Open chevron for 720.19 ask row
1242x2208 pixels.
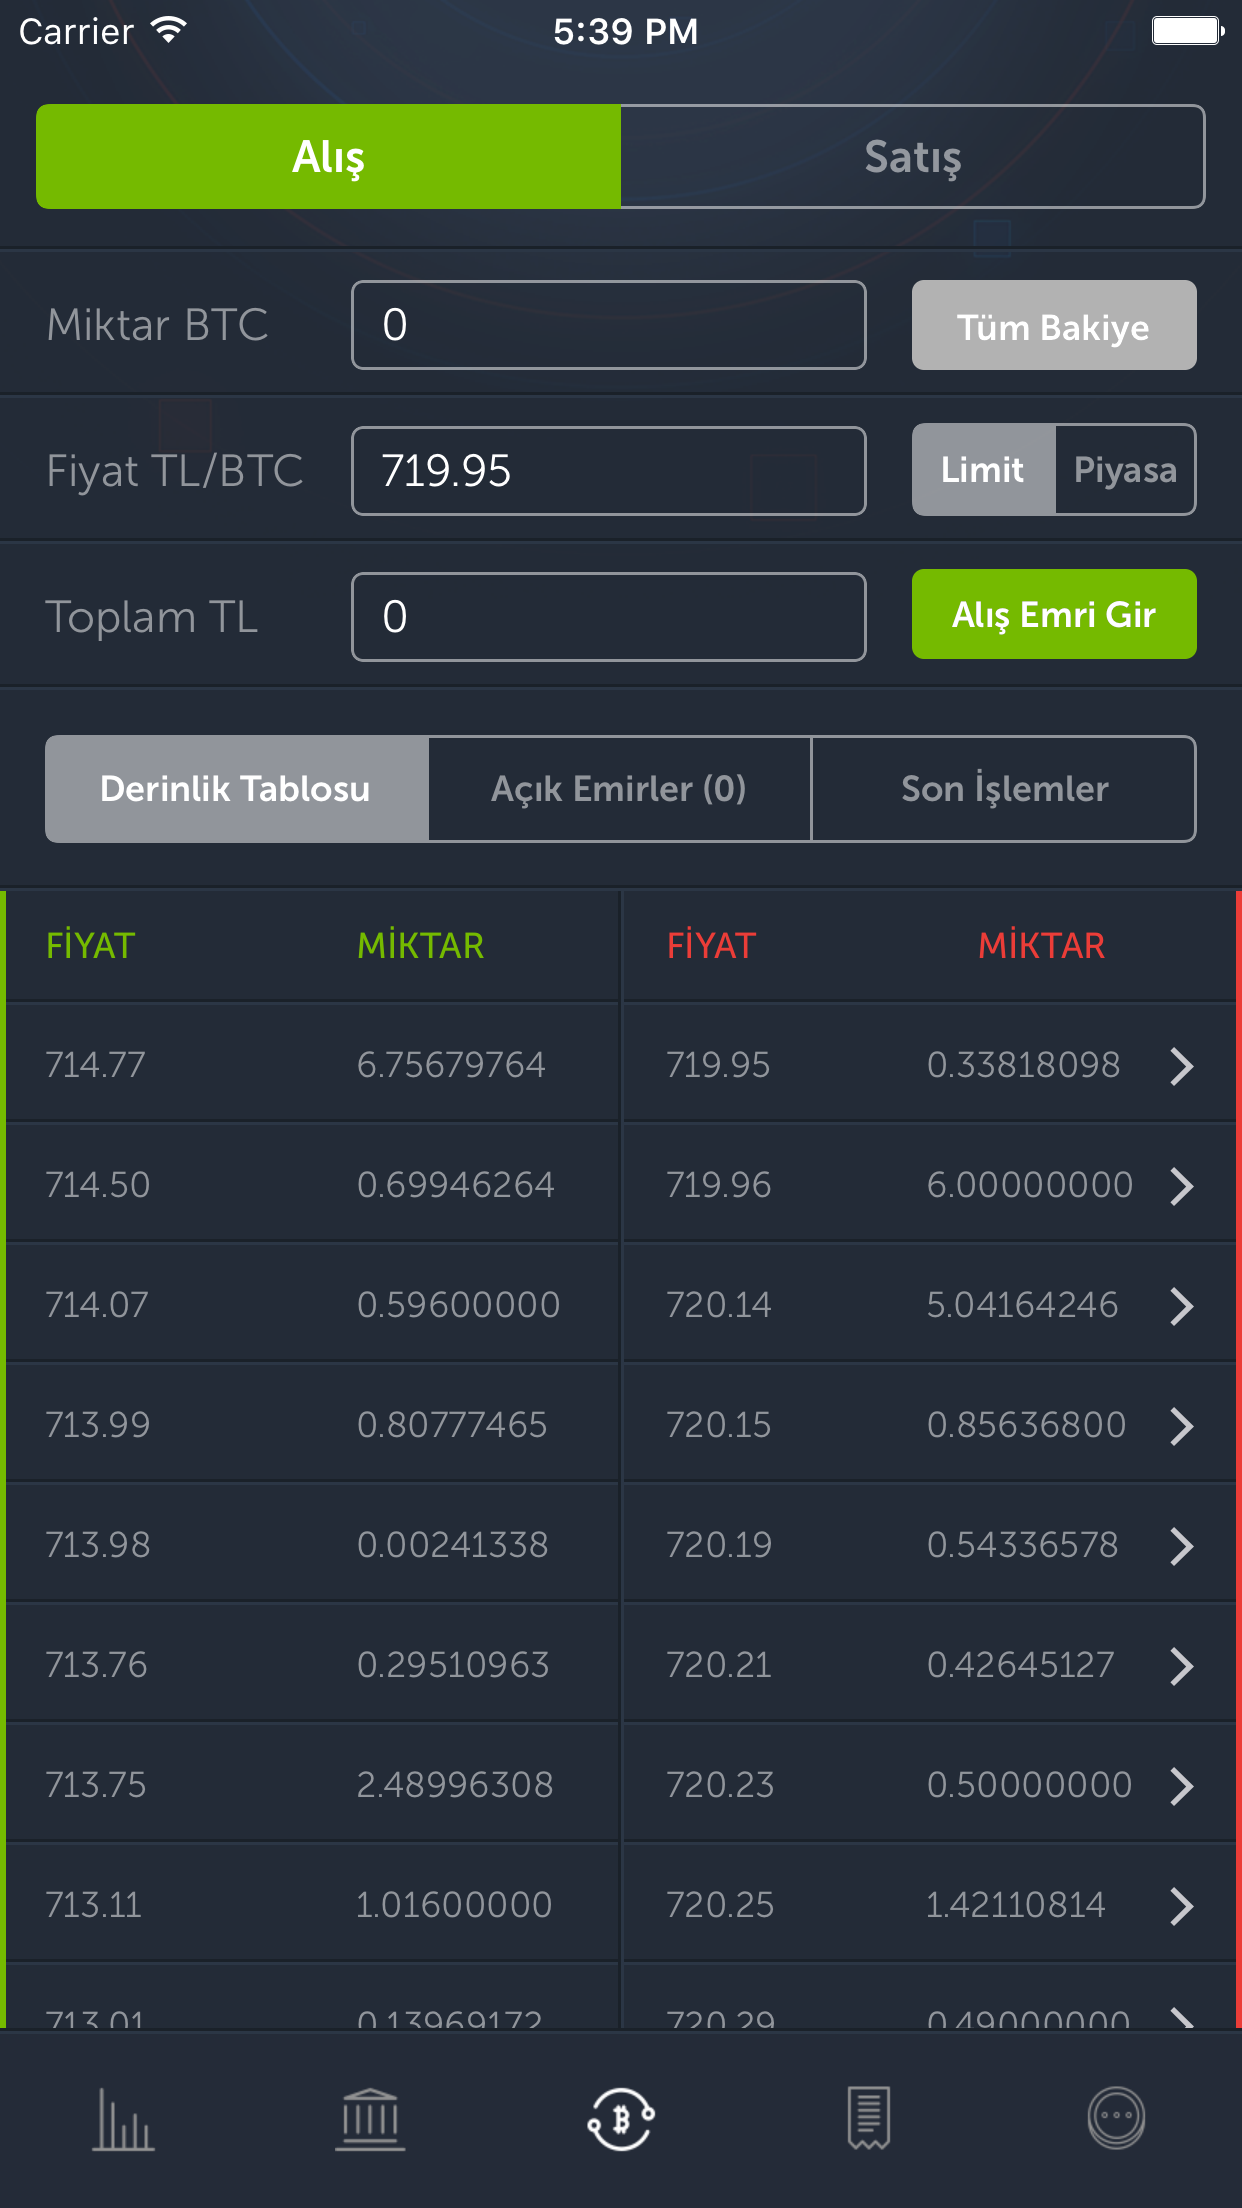(1181, 1546)
